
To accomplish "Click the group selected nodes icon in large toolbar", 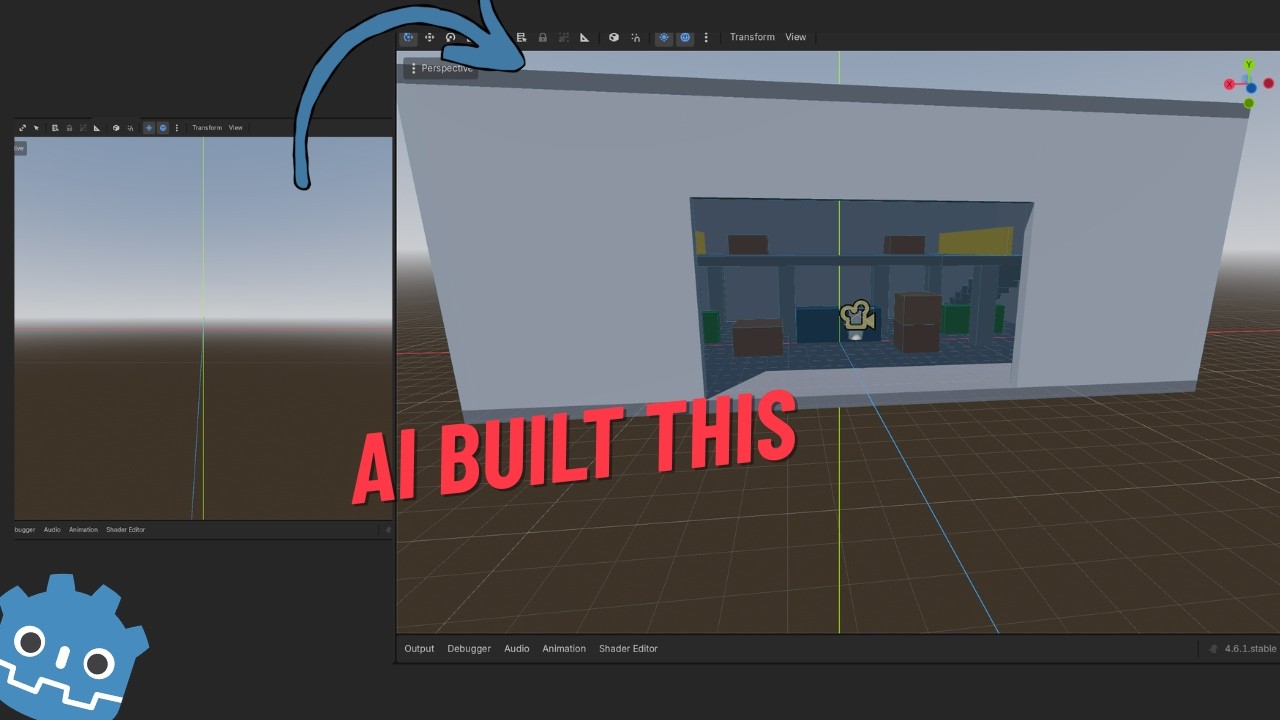I will [564, 37].
